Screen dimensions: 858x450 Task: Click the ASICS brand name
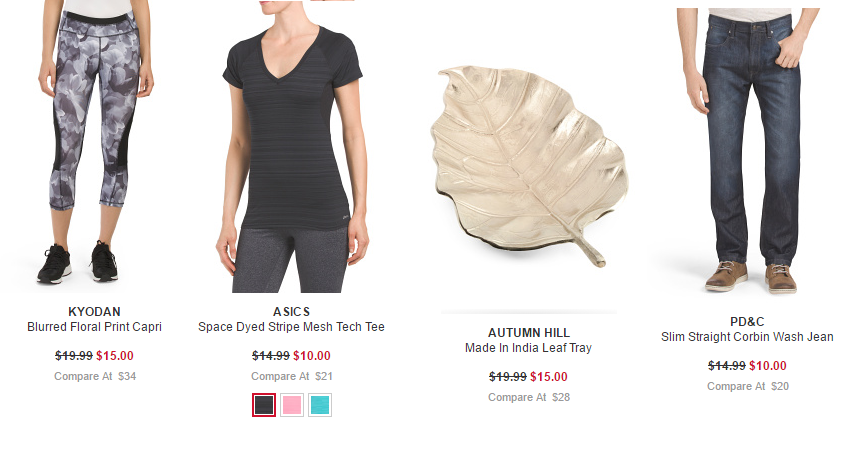coord(292,311)
